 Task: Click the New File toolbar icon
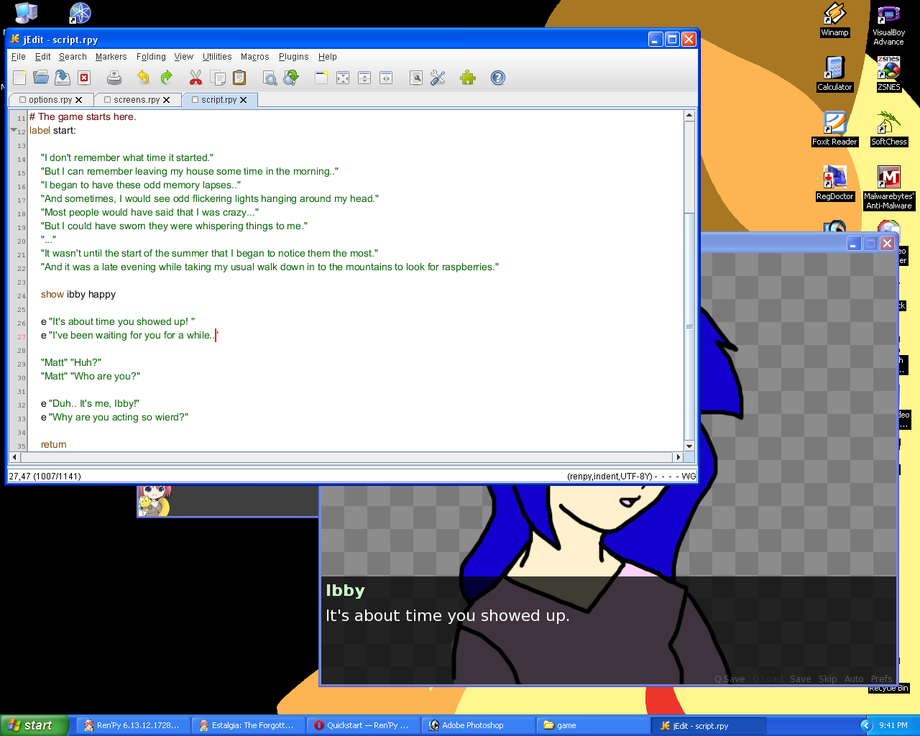click(x=19, y=77)
